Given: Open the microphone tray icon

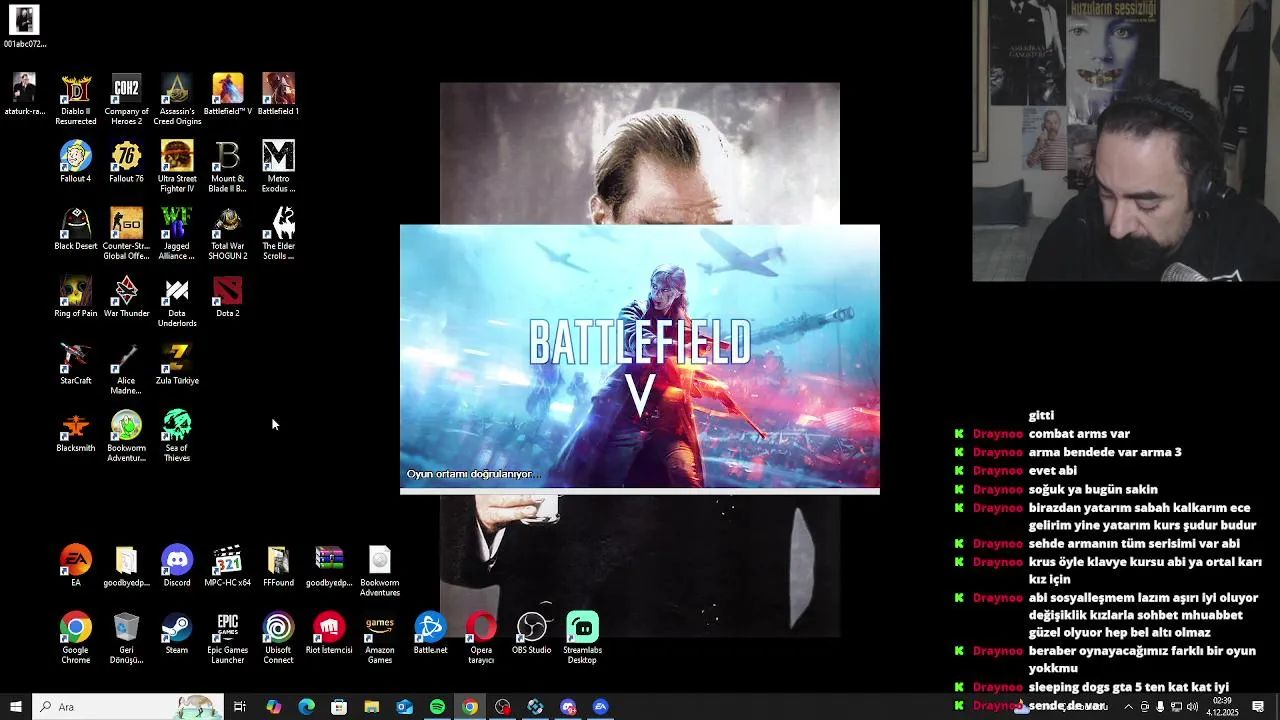Looking at the screenshot, I should [1160, 707].
